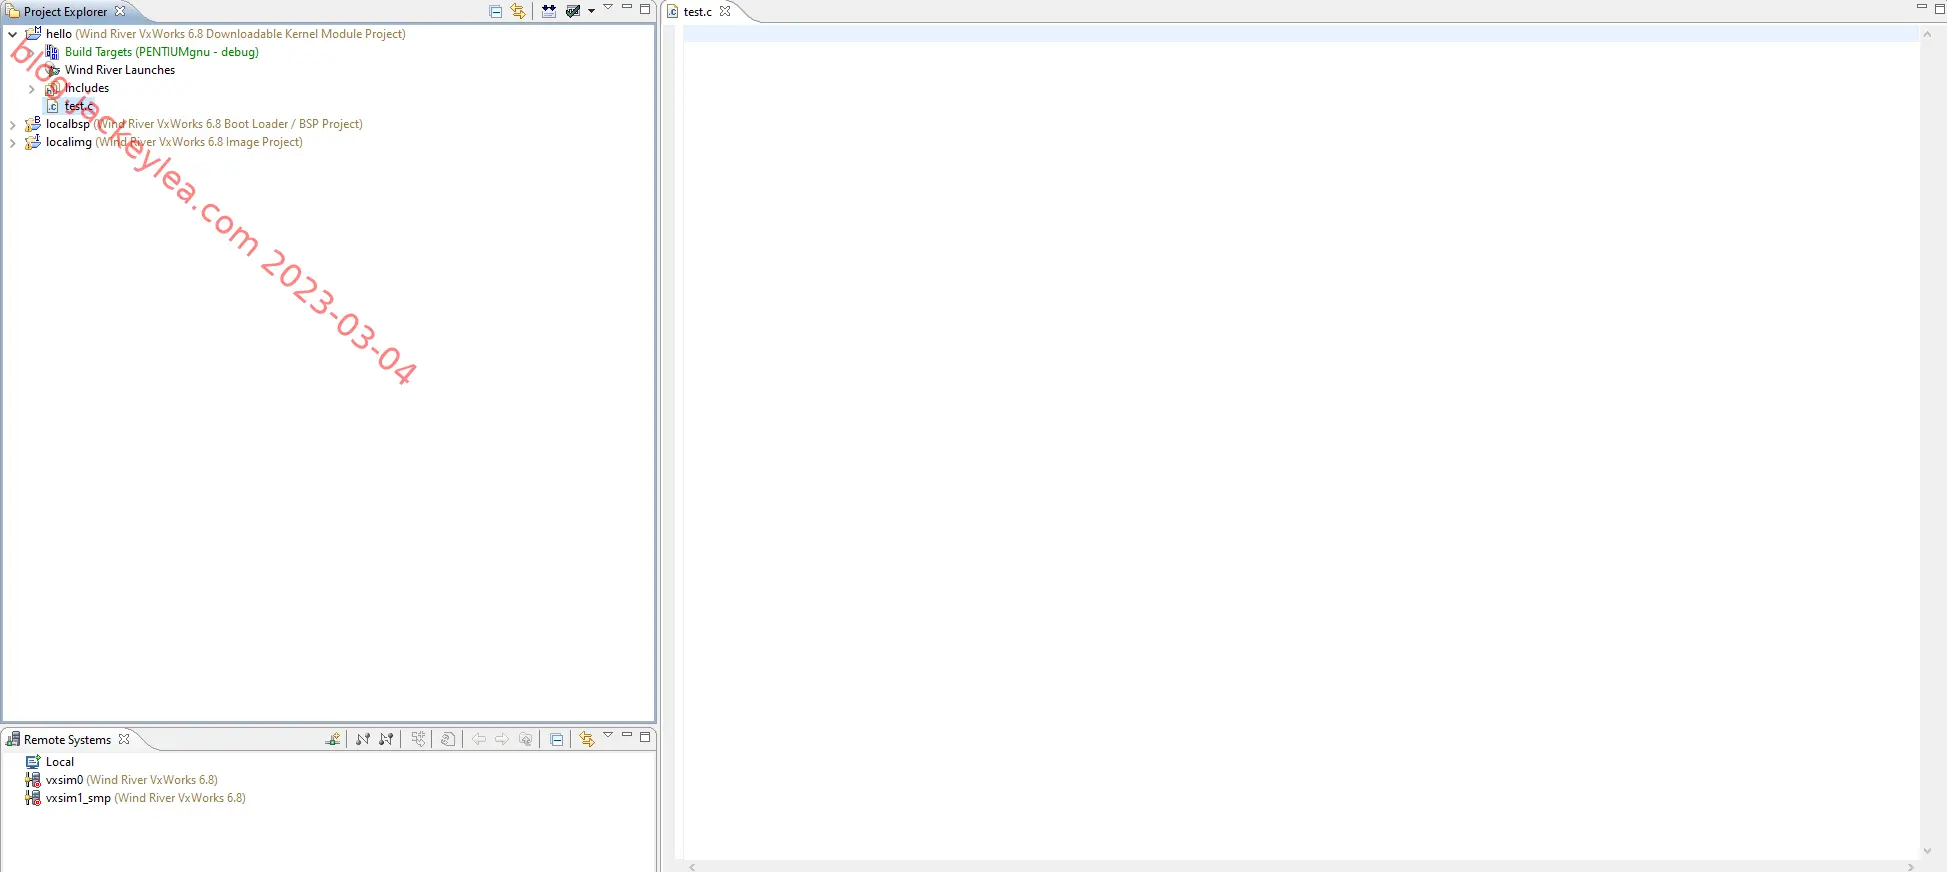Click the build target icon with blue arrows

pos(549,11)
